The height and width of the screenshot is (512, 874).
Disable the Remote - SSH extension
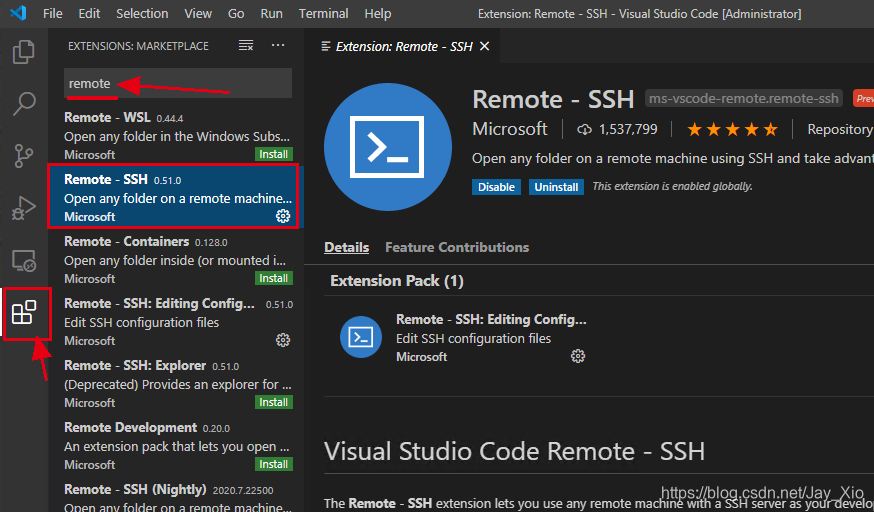[496, 187]
